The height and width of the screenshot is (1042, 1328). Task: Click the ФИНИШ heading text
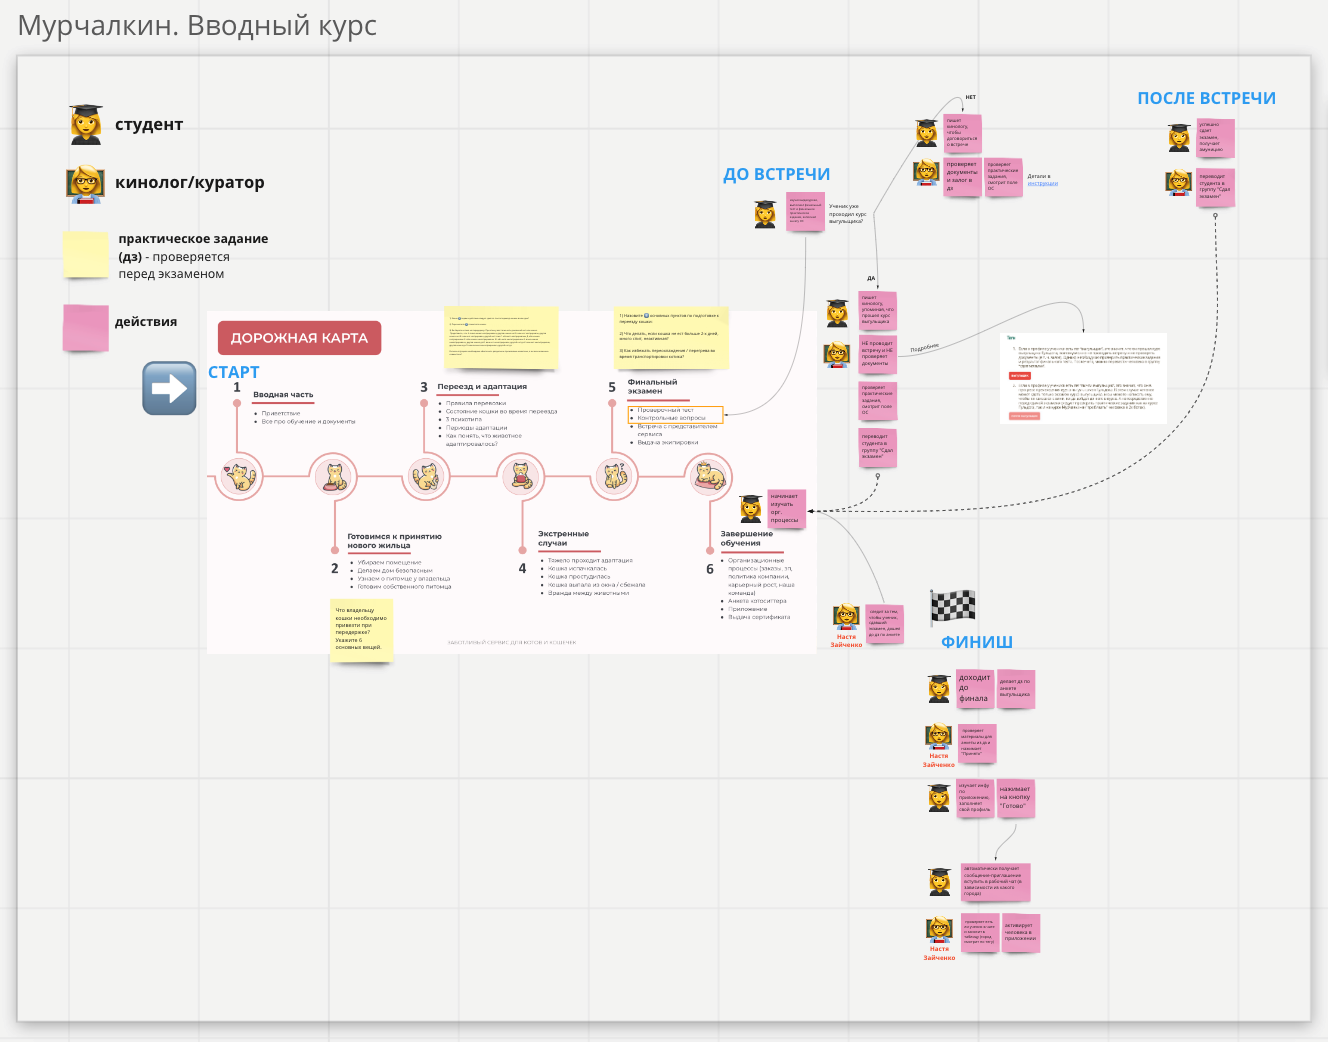[x=976, y=642]
